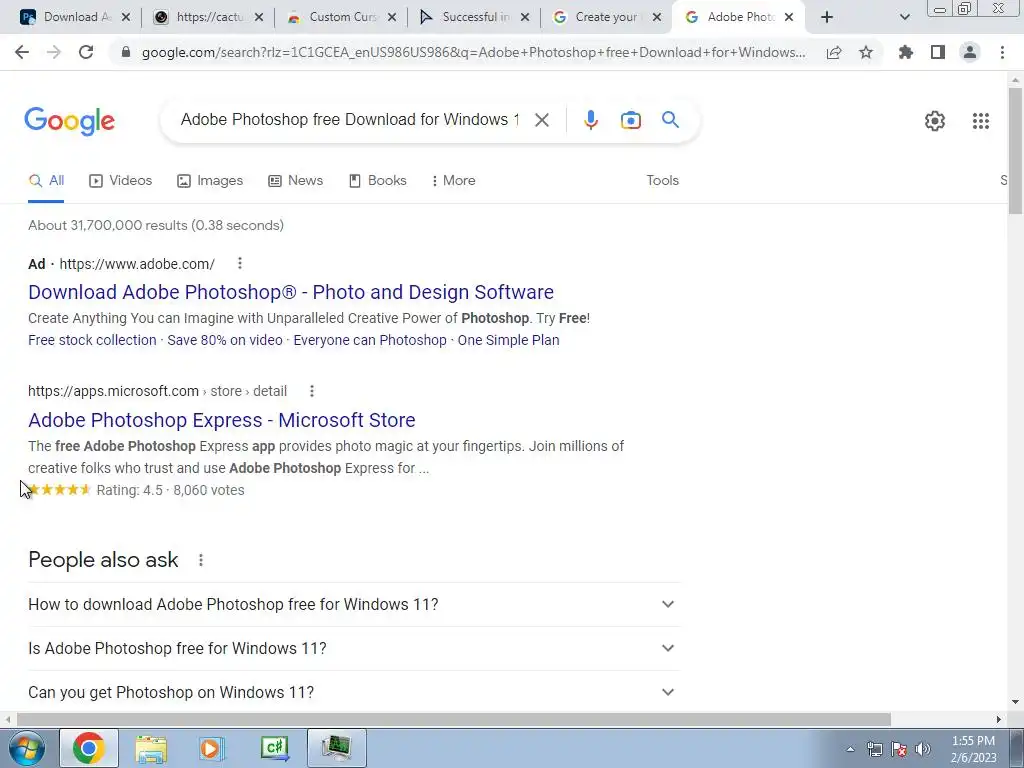Open search Tools options
This screenshot has height=768, width=1024.
point(662,181)
